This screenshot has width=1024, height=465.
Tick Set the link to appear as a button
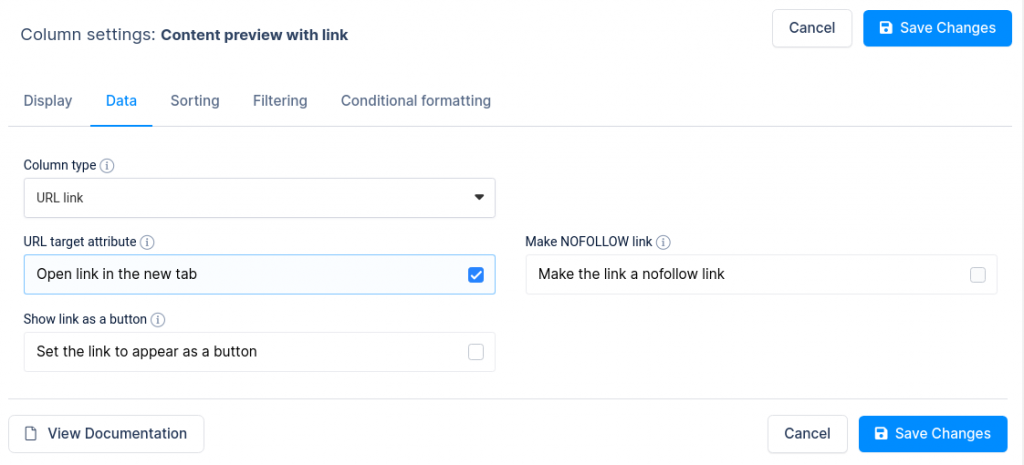click(476, 352)
